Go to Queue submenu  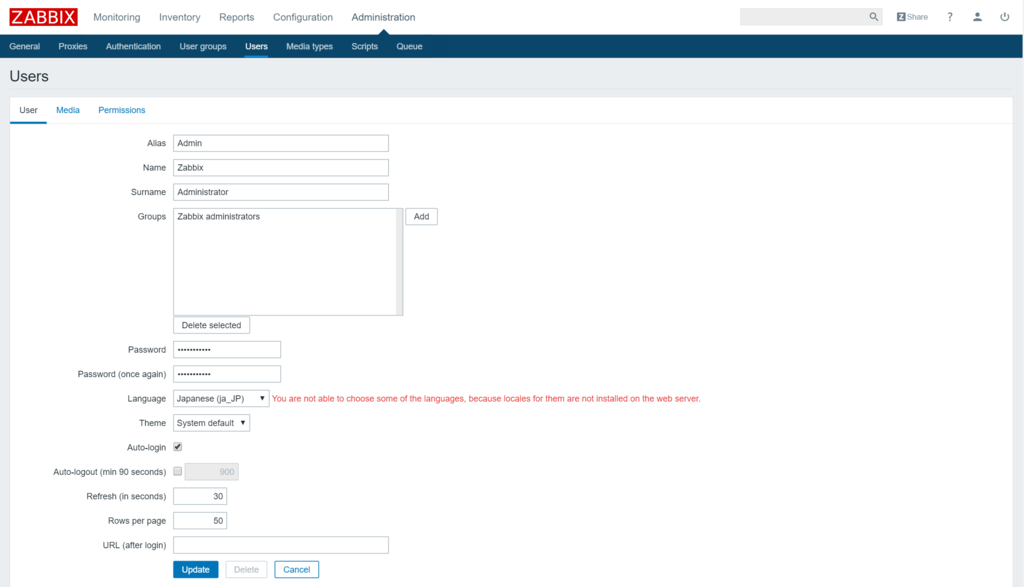point(409,46)
